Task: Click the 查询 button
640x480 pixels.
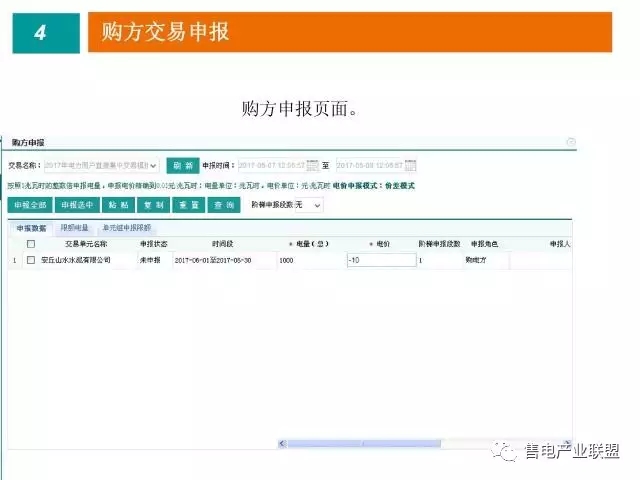Action: 223,204
